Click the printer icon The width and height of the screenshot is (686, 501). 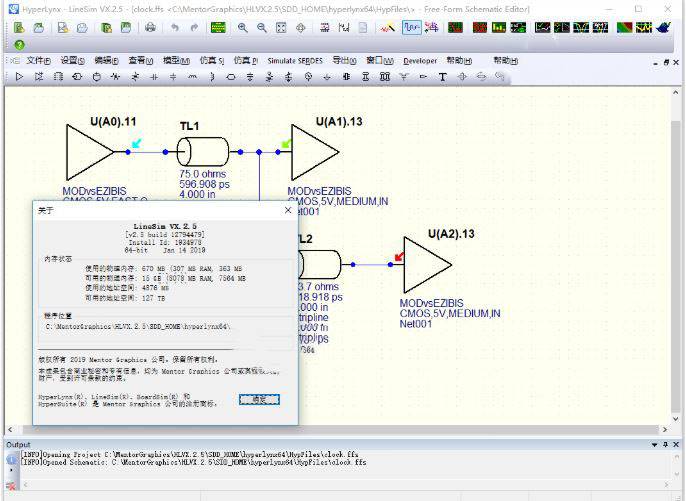pyautogui.click(x=150, y=28)
